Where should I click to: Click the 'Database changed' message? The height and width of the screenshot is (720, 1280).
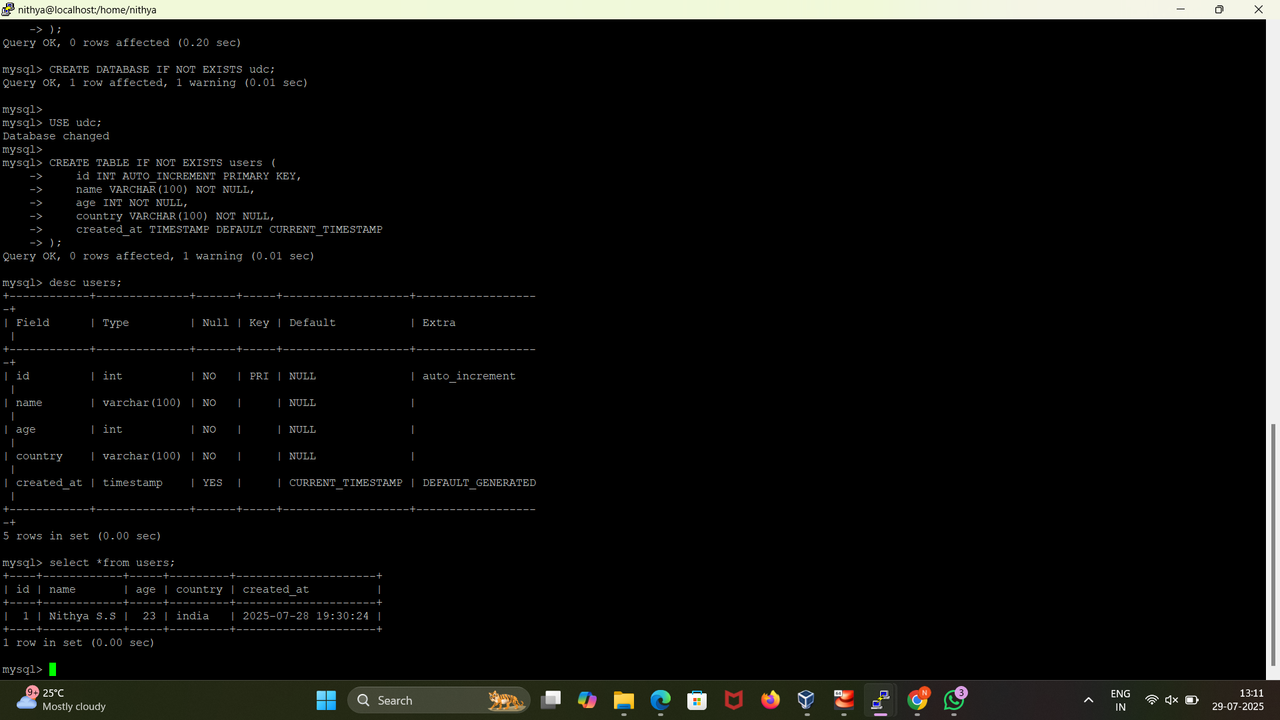tap(56, 136)
